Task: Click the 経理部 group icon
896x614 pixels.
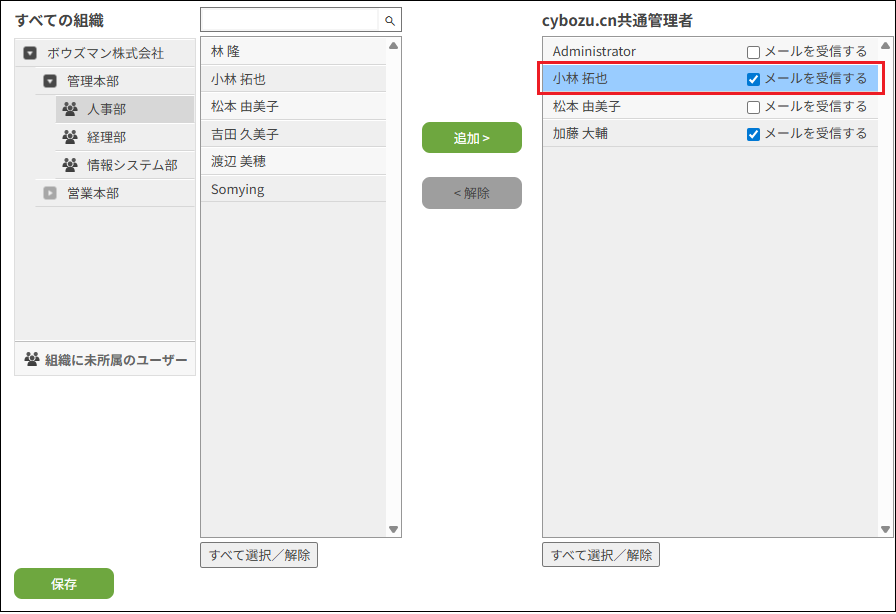Action: pyautogui.click(x=70, y=137)
